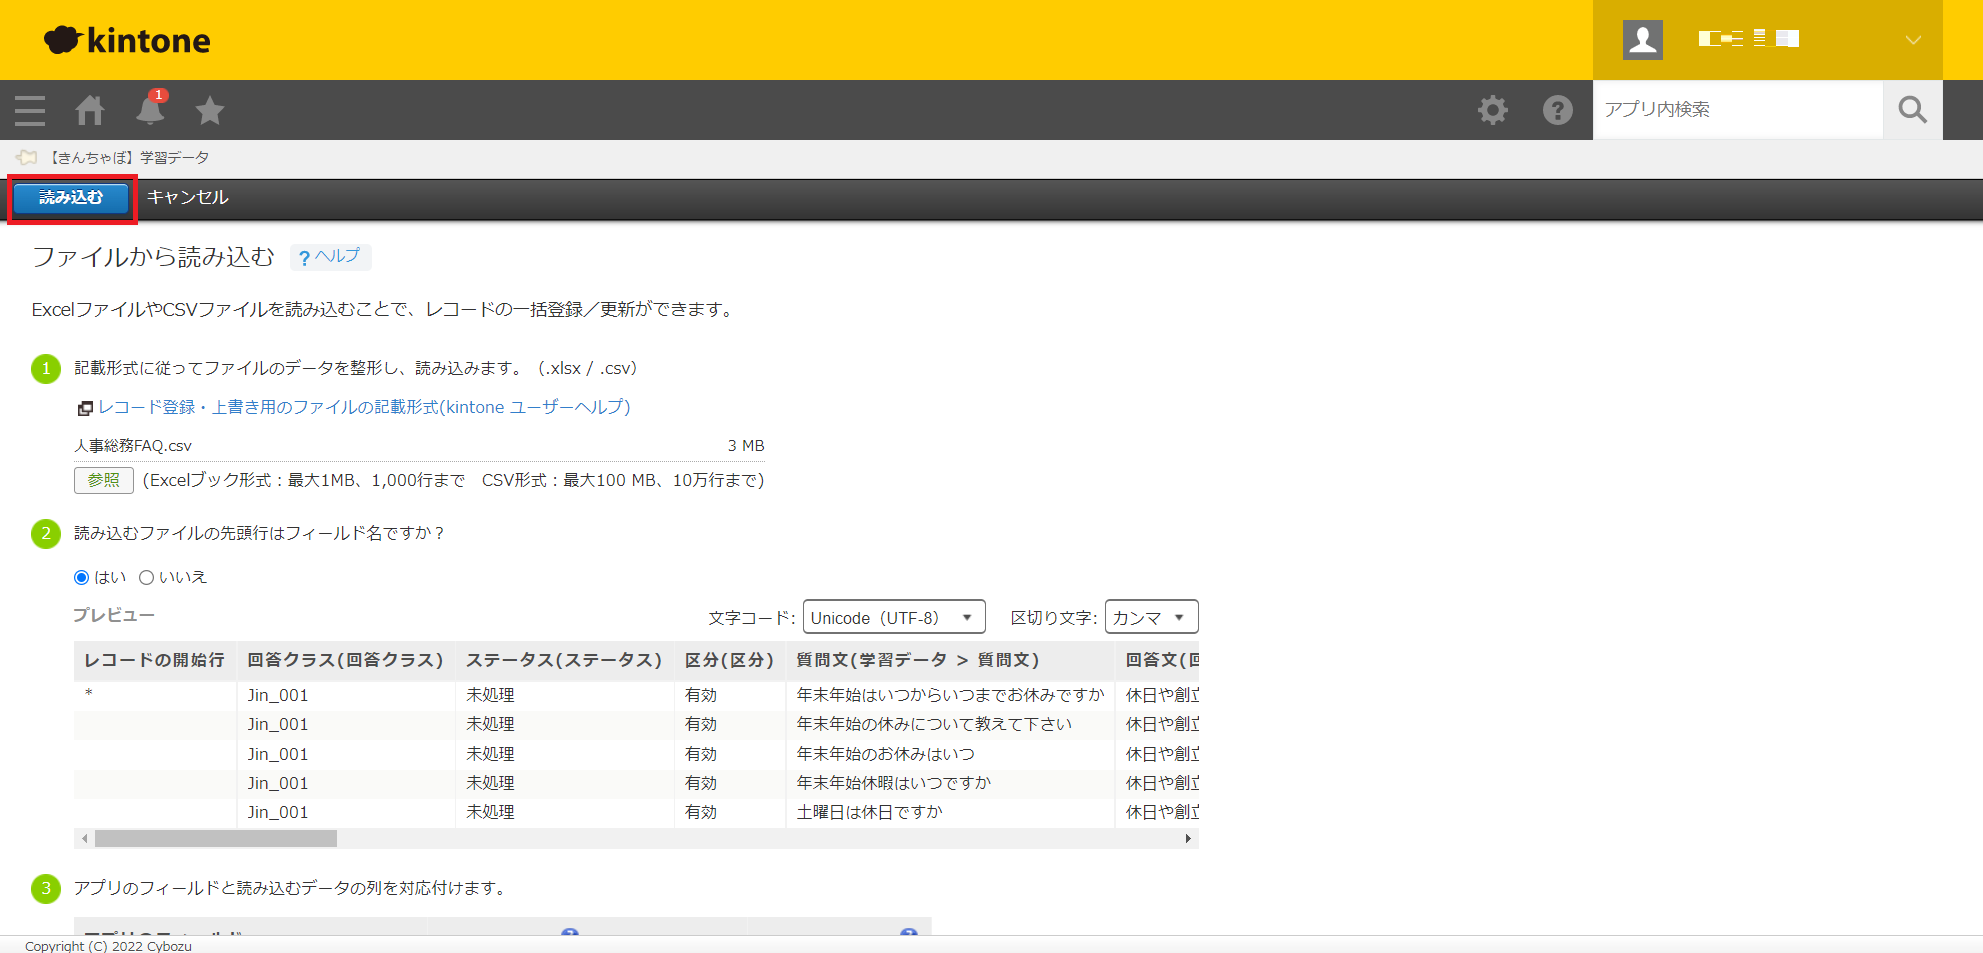The width and height of the screenshot is (1983, 953).
Task: Select the はい radio button
Action: pyautogui.click(x=82, y=578)
